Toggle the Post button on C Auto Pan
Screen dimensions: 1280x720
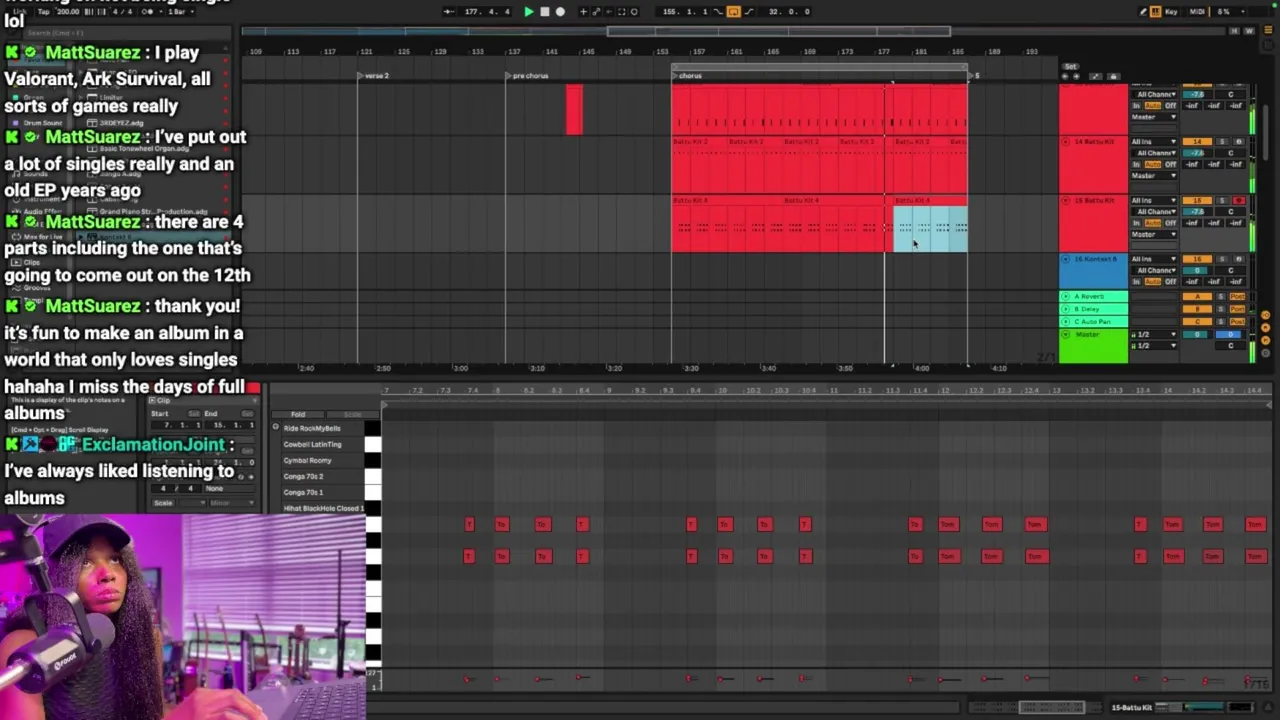[x=1237, y=322]
